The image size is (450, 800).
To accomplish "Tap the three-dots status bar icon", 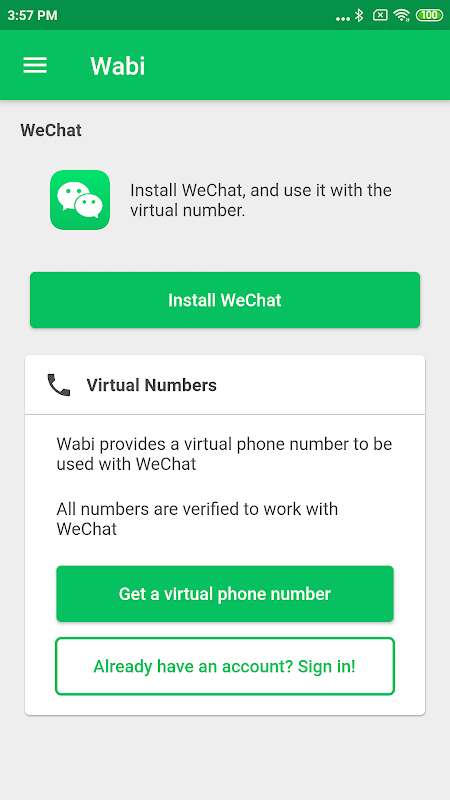I will 343,19.
